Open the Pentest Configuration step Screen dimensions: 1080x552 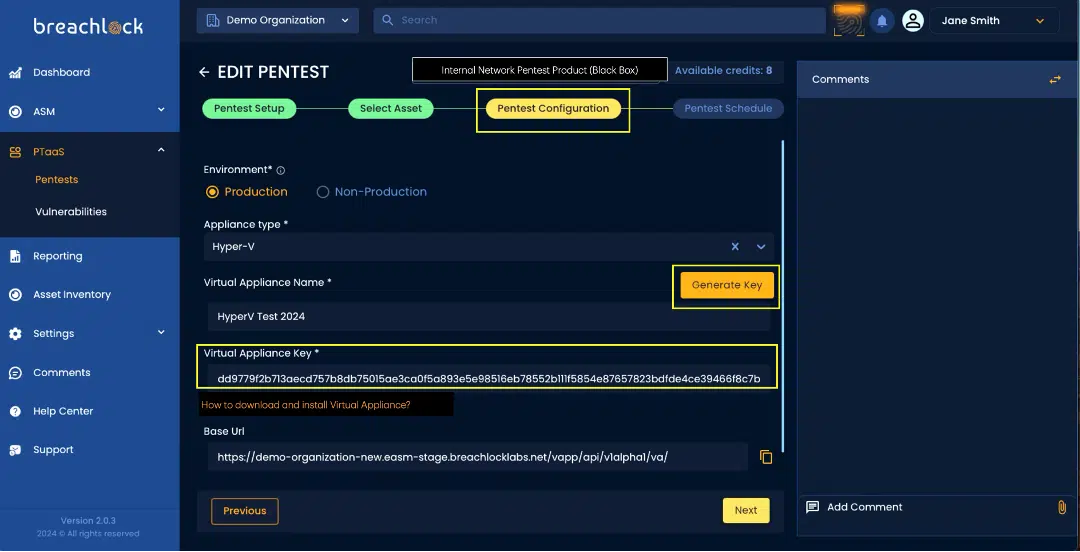553,108
